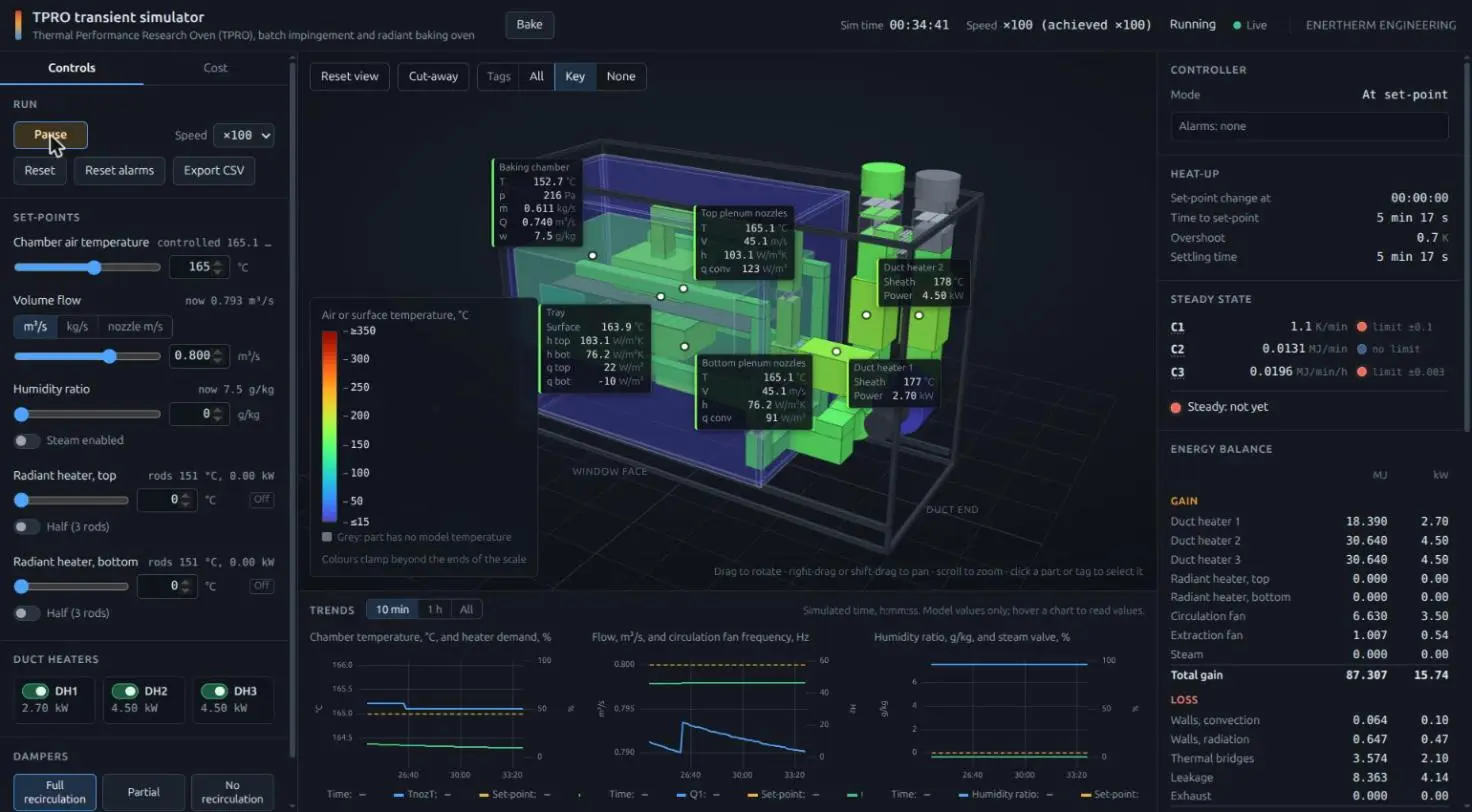Select No recirculation damper setting
Image resolution: width=1472 pixels, height=812 pixels.
tap(232, 792)
